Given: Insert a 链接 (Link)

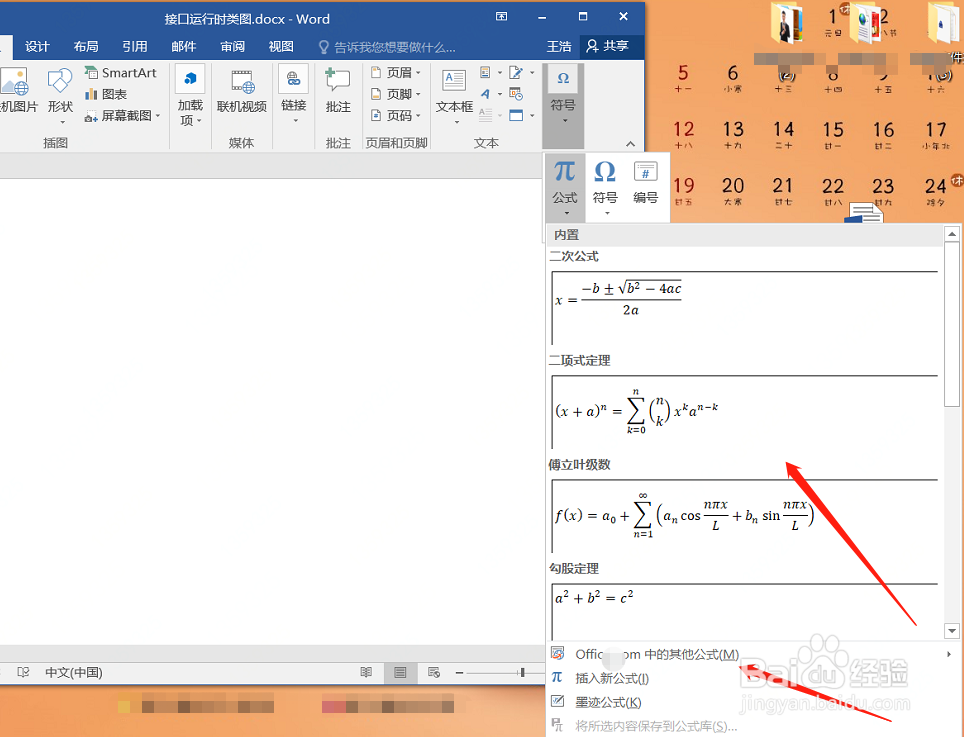Looking at the screenshot, I should tap(293, 90).
